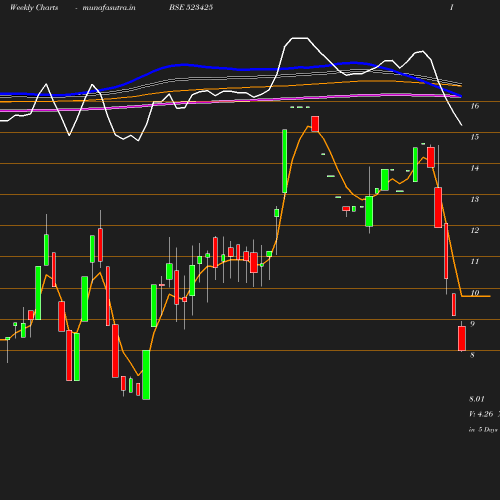
Task: Click the 'munafasutra.in' site label
Action: [x=109, y=8]
